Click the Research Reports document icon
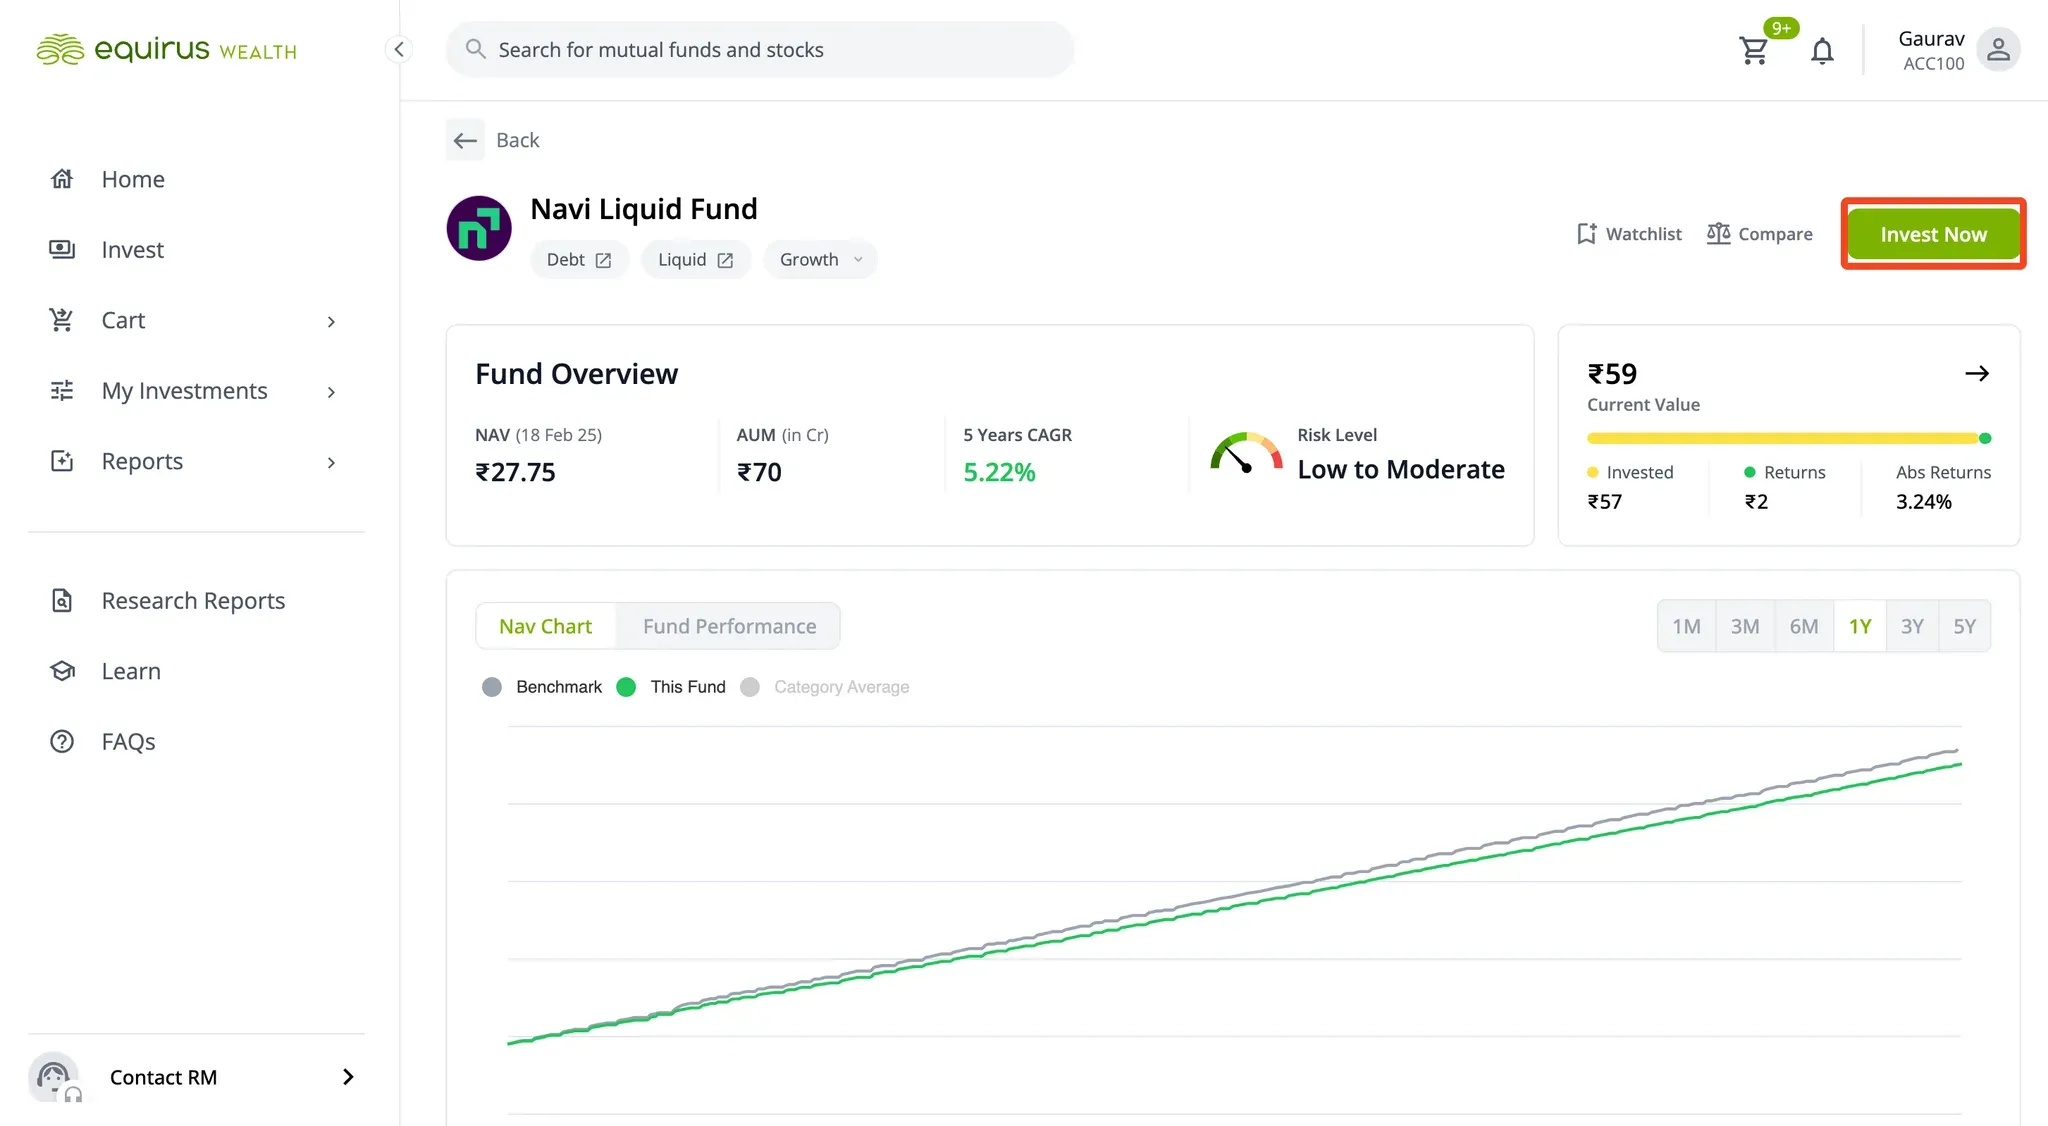This screenshot has height=1126, width=2048. 62,600
